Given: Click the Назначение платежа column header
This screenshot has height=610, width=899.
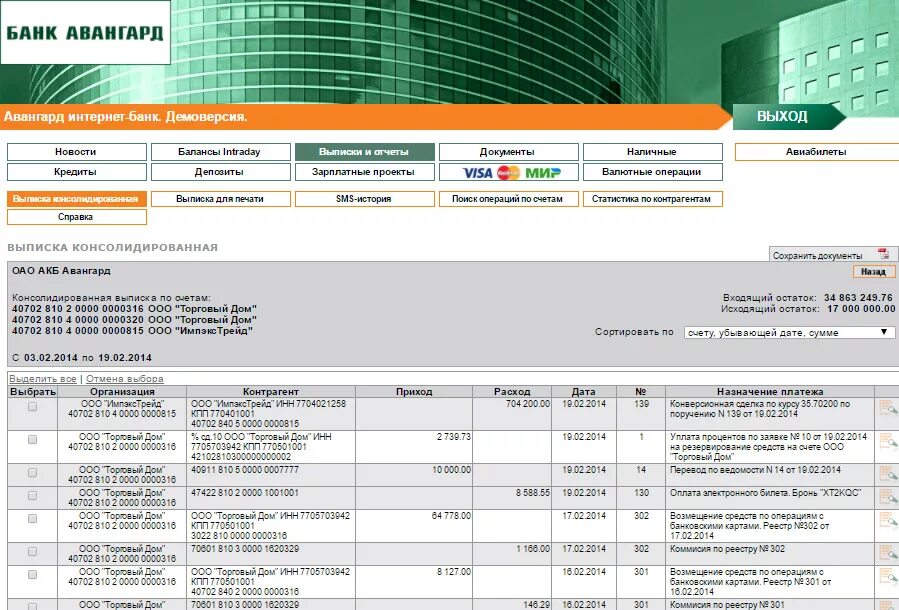Looking at the screenshot, I should [x=770, y=392].
